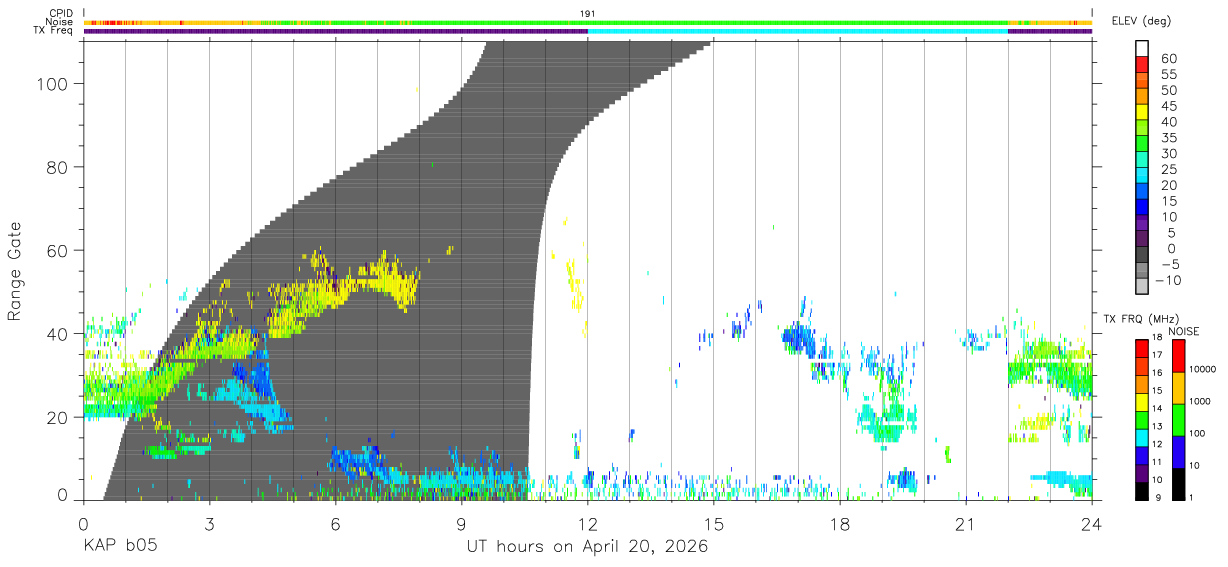Click the TX FRQ (MHz) color scale bar
Viewport: 1228px width, 567px height.
coord(1141,419)
